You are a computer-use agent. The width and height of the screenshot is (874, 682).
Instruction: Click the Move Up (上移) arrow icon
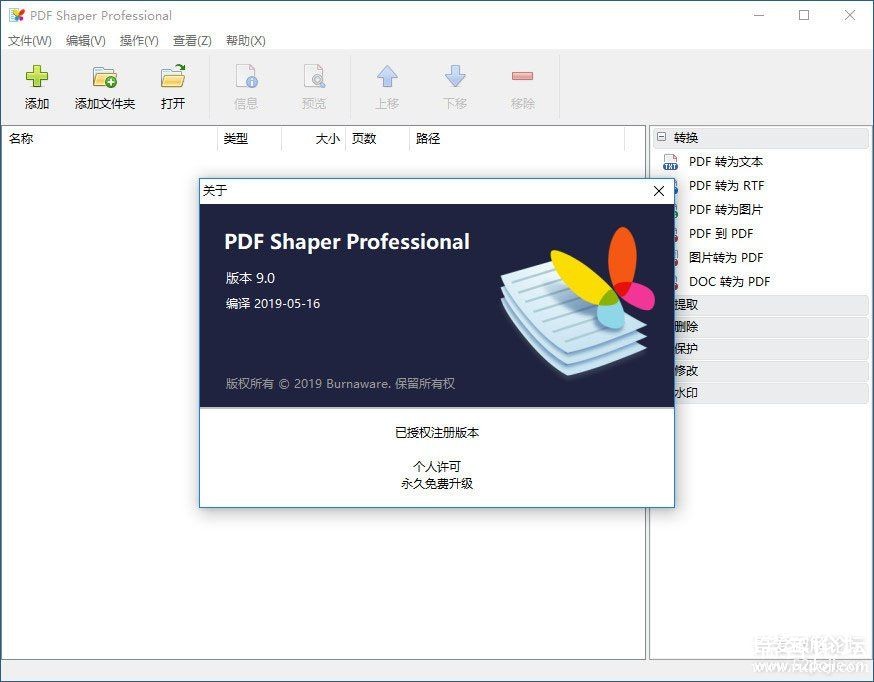[x=387, y=76]
